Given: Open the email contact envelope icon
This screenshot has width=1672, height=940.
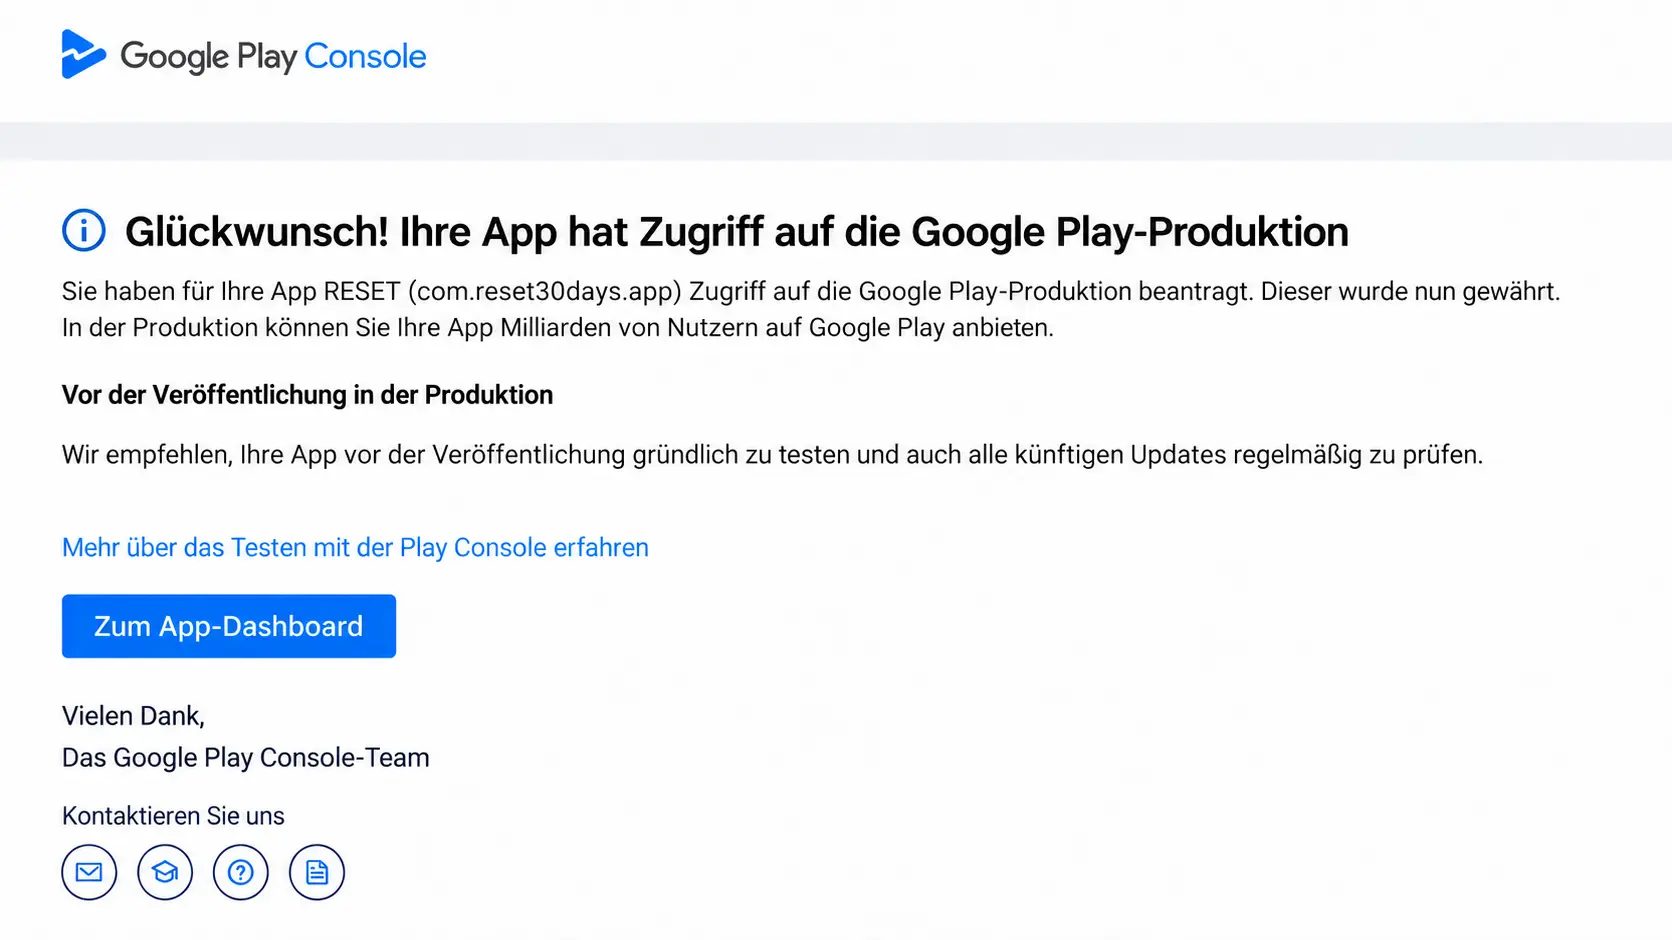Looking at the screenshot, I should pyautogui.click(x=89, y=872).
